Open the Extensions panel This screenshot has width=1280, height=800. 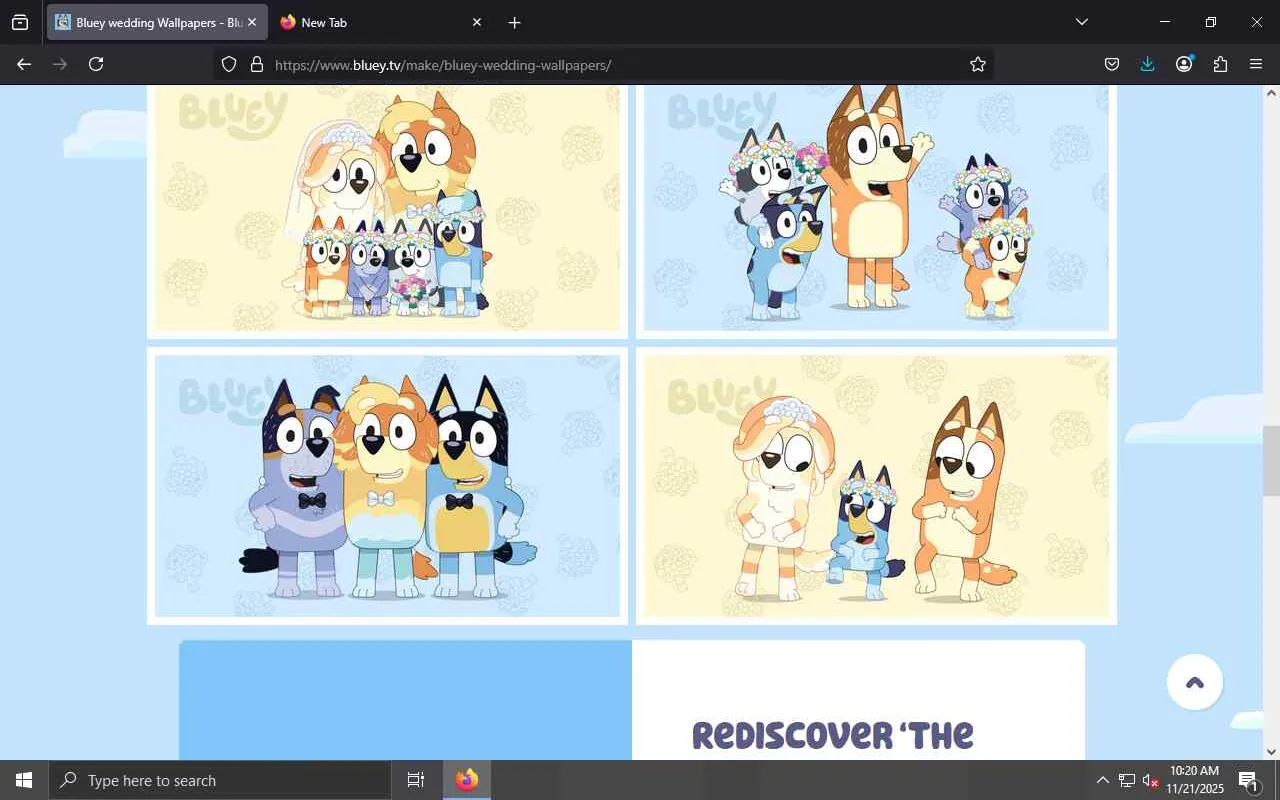(x=1220, y=64)
